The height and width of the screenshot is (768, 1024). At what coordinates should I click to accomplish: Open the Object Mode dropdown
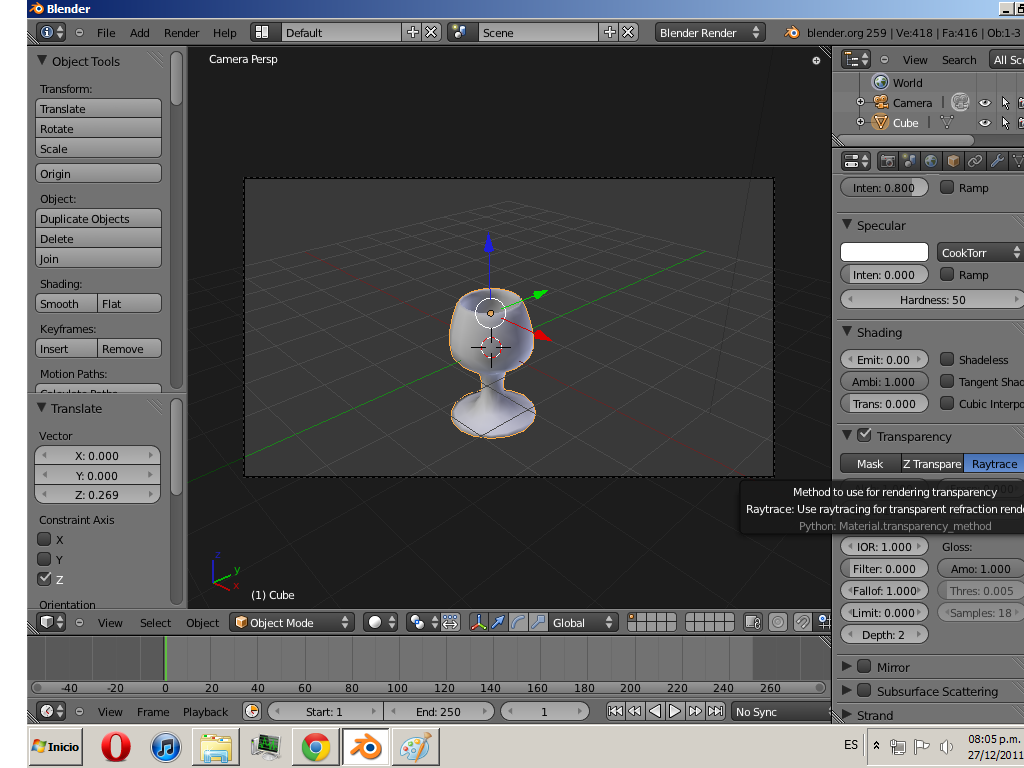click(x=292, y=622)
